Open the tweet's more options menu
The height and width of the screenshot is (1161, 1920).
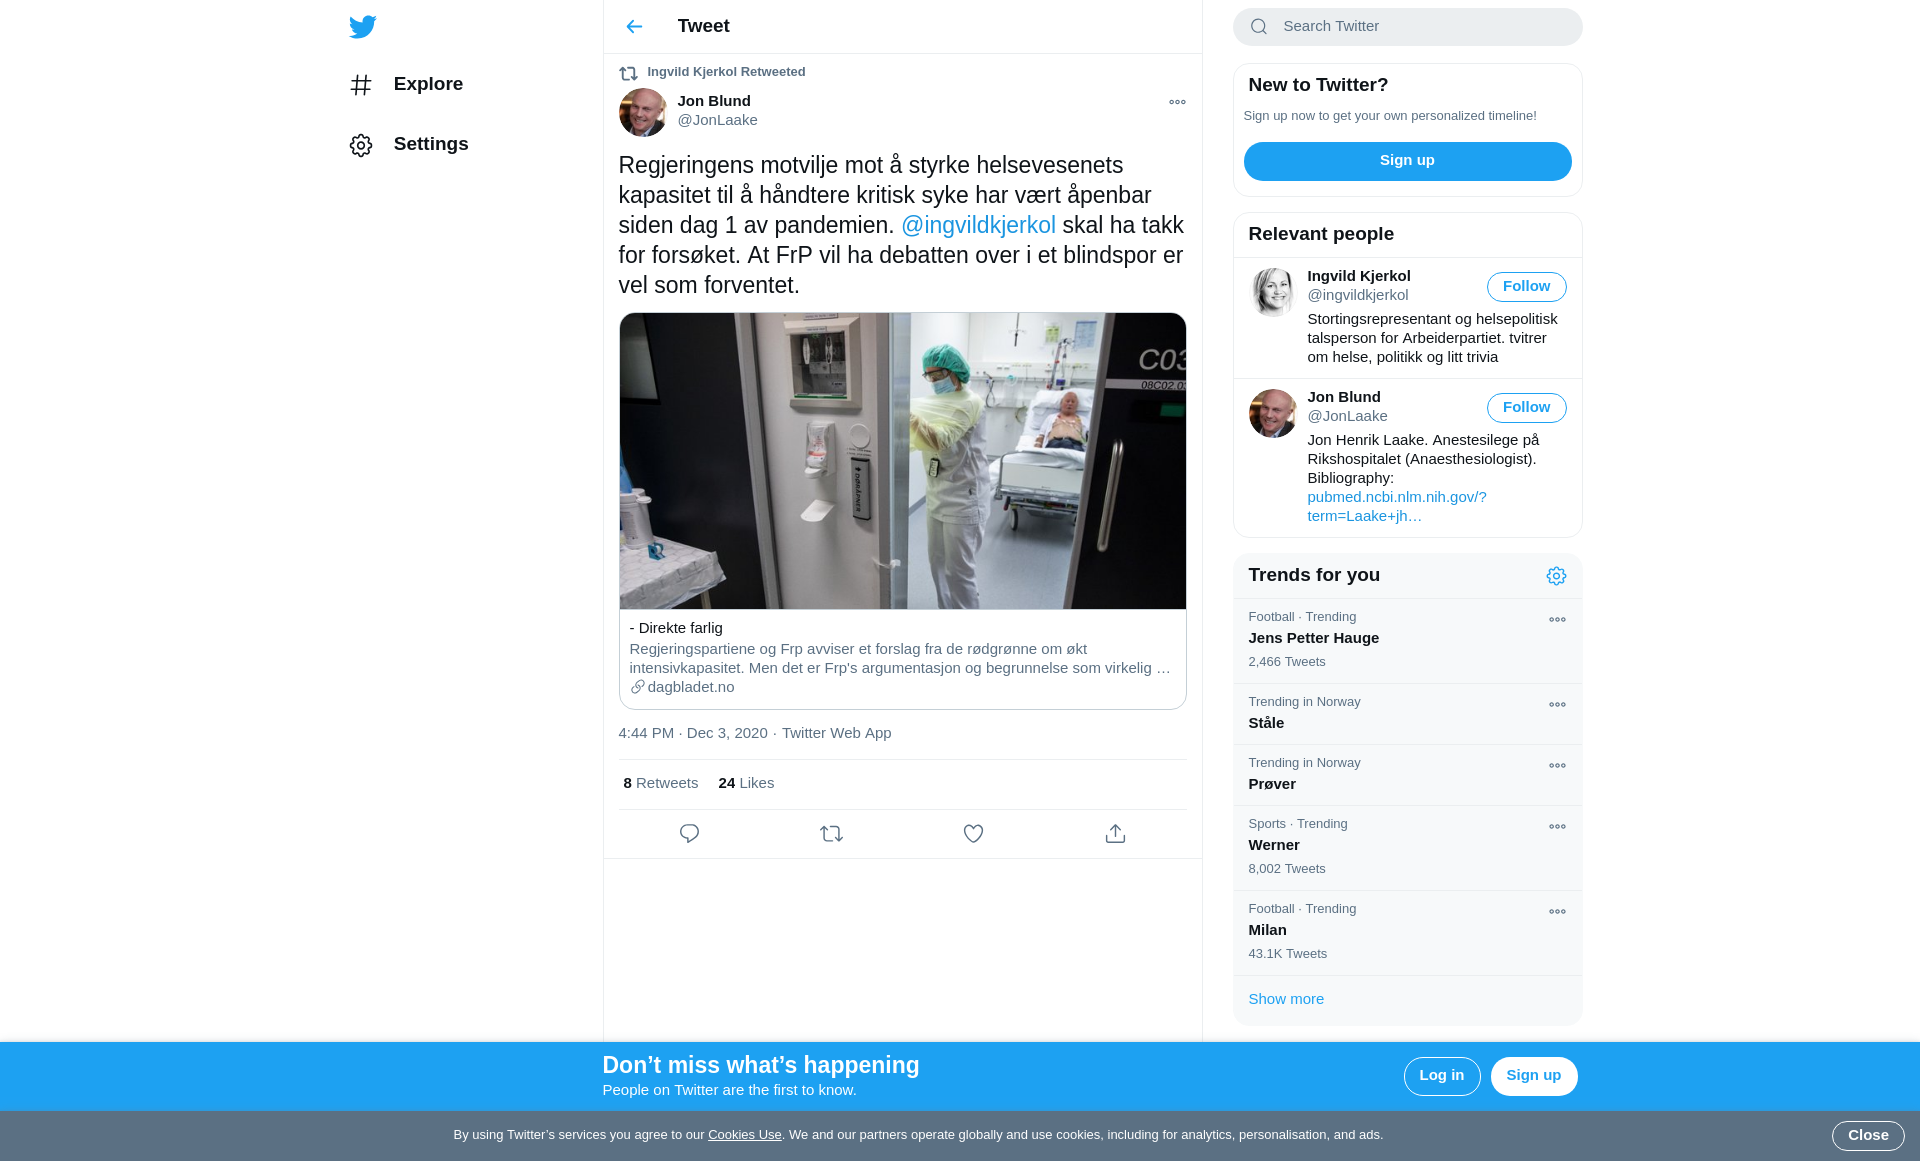pyautogui.click(x=1177, y=102)
